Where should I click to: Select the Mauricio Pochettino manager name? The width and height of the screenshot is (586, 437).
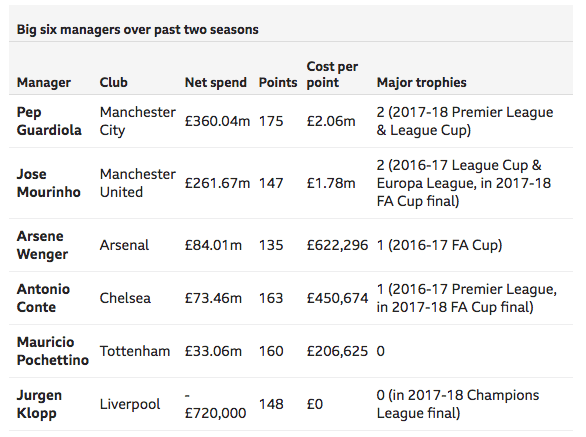(53, 351)
